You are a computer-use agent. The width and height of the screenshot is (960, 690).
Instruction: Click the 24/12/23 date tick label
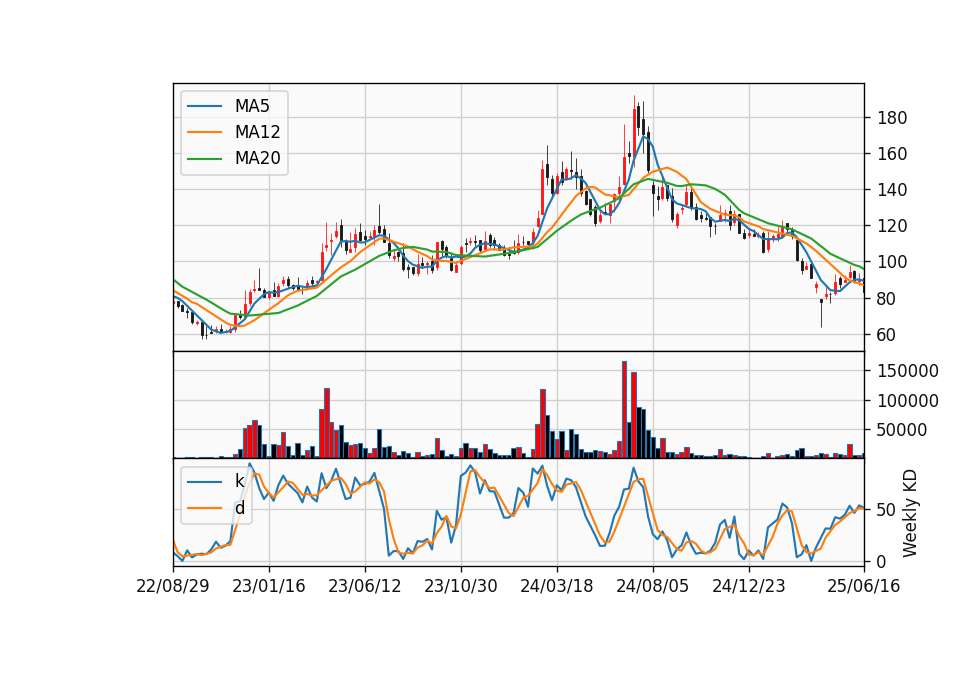click(x=749, y=586)
